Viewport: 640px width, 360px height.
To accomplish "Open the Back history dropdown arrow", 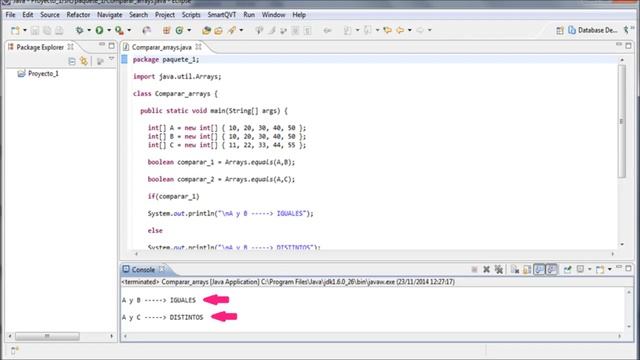I will click(410, 30).
